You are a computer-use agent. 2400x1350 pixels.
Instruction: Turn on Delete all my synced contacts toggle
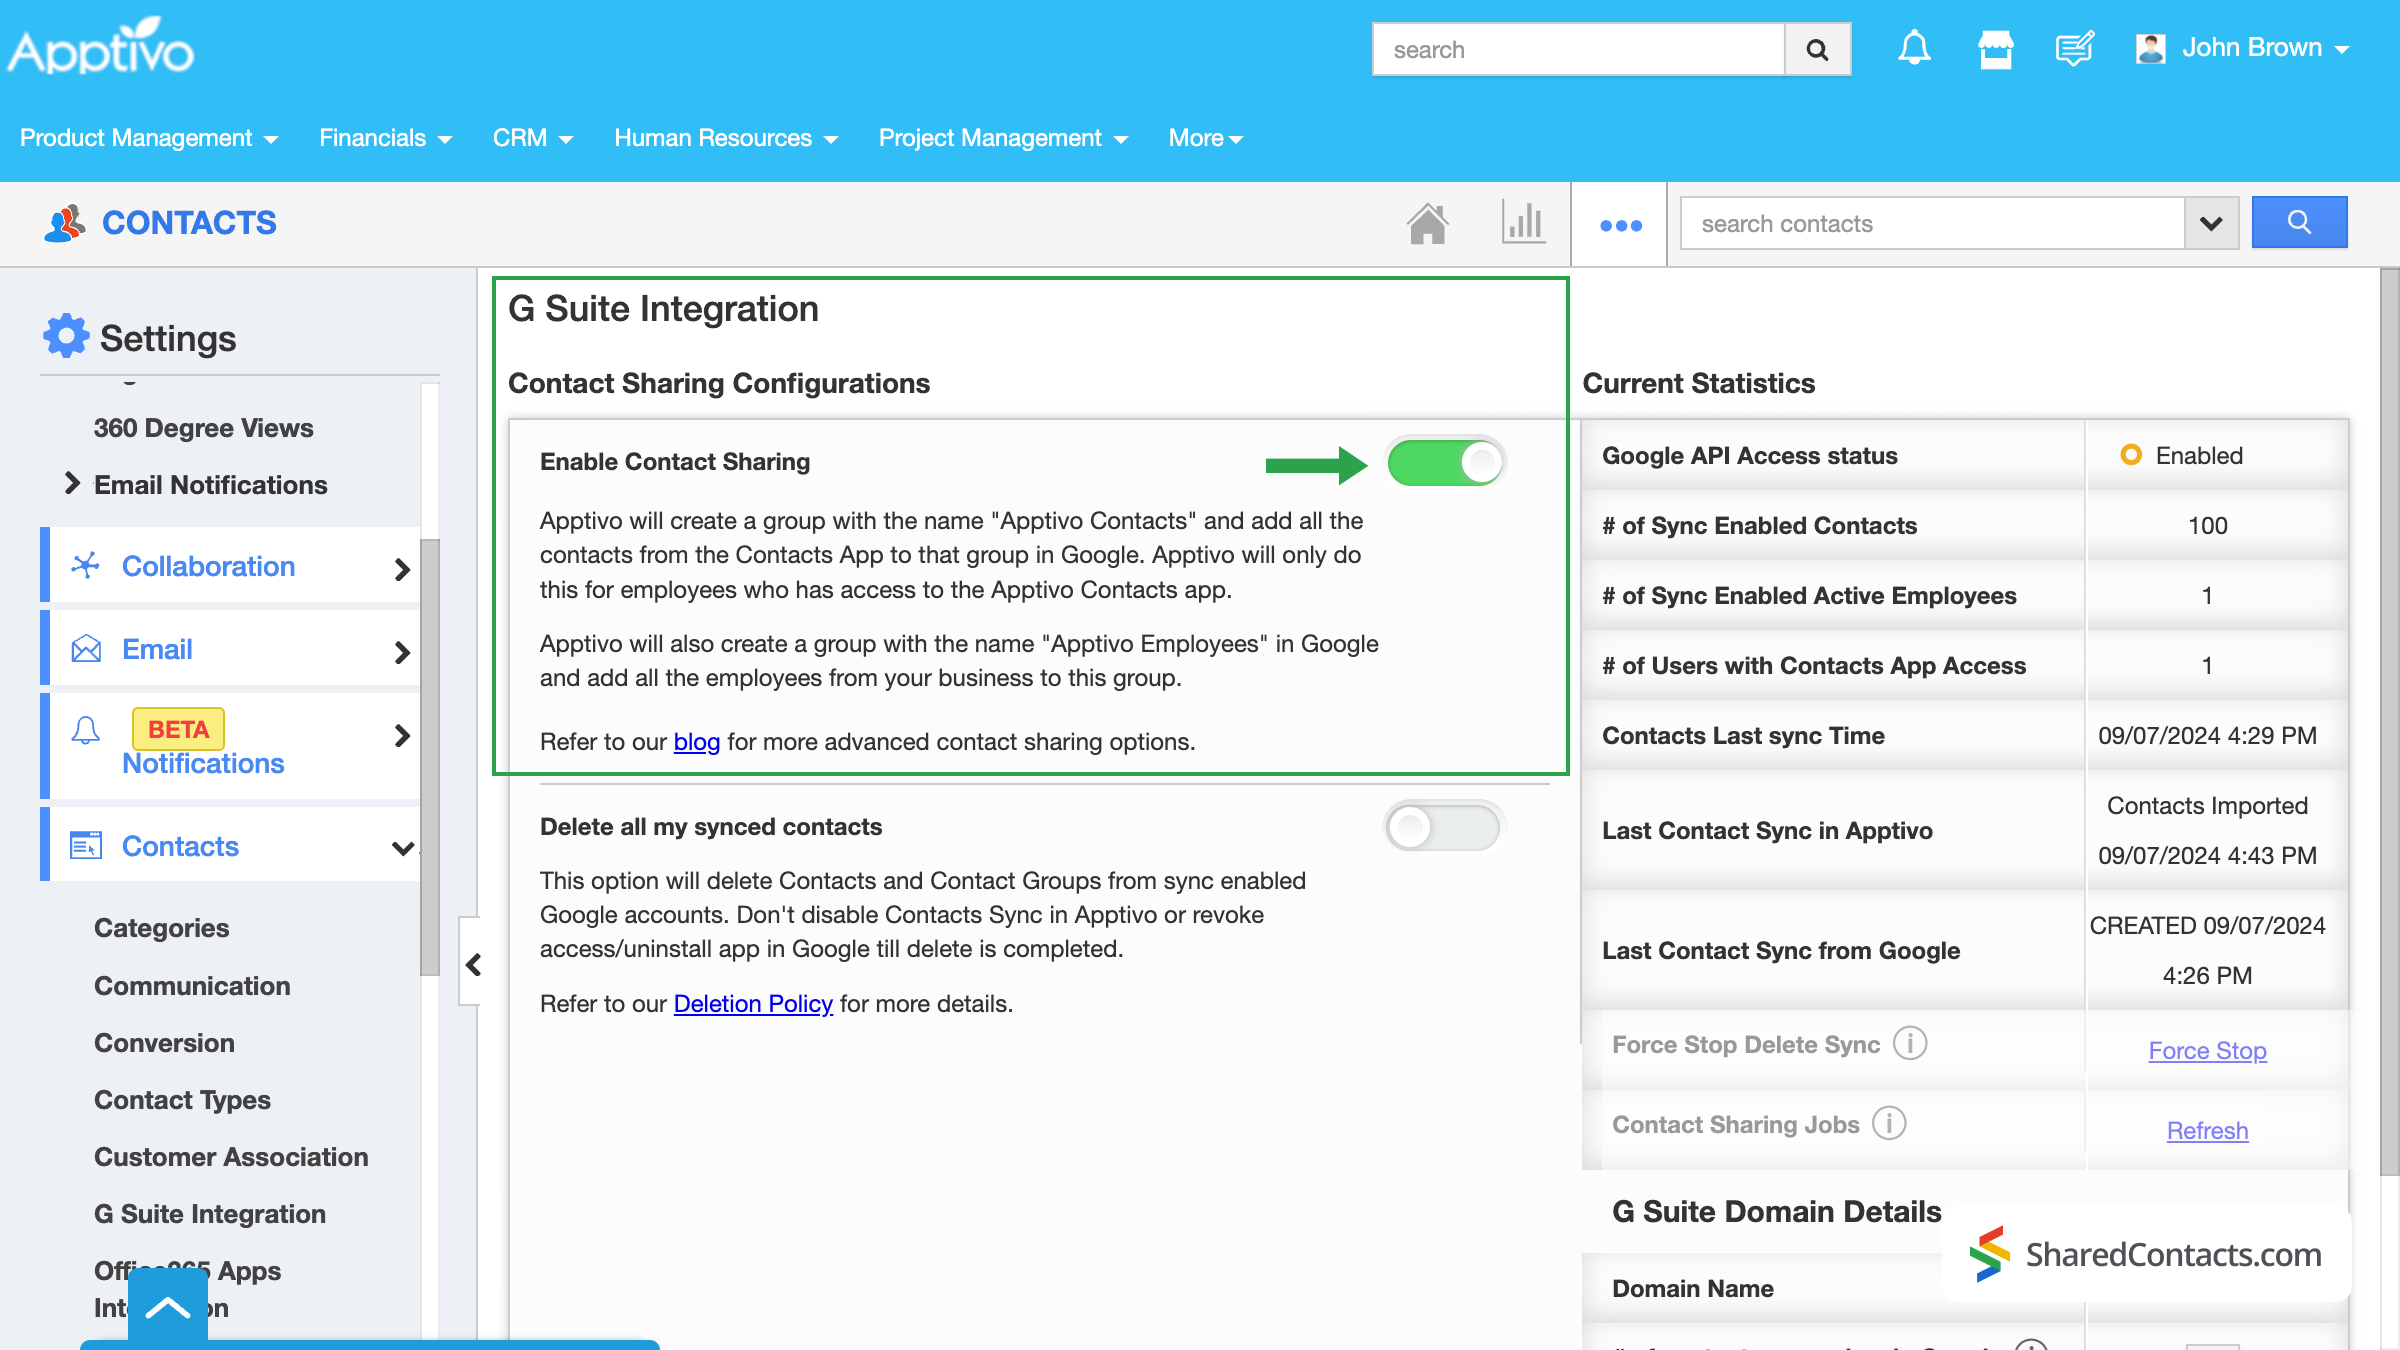click(1445, 828)
